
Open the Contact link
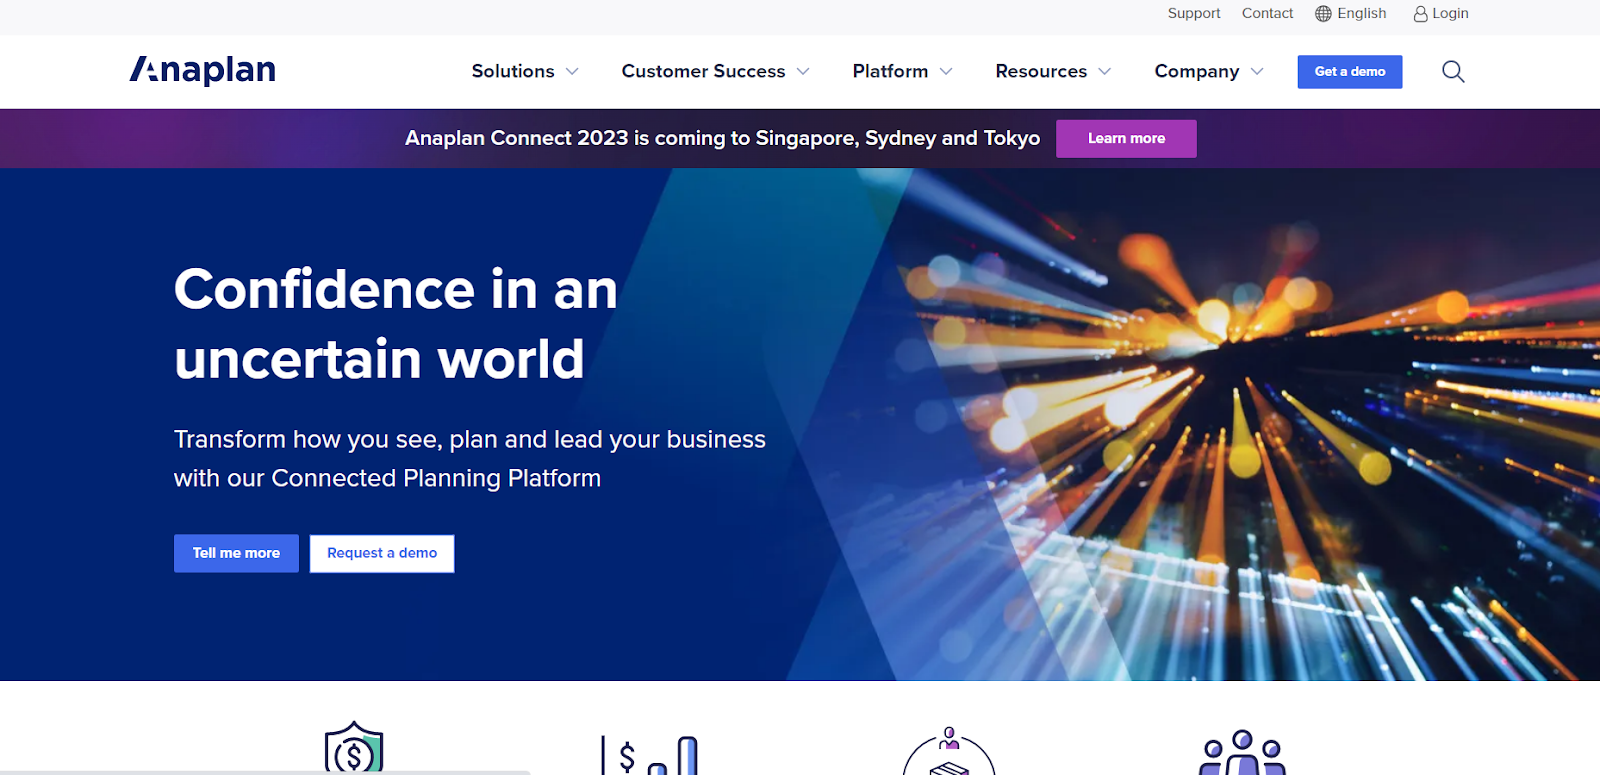(1267, 13)
